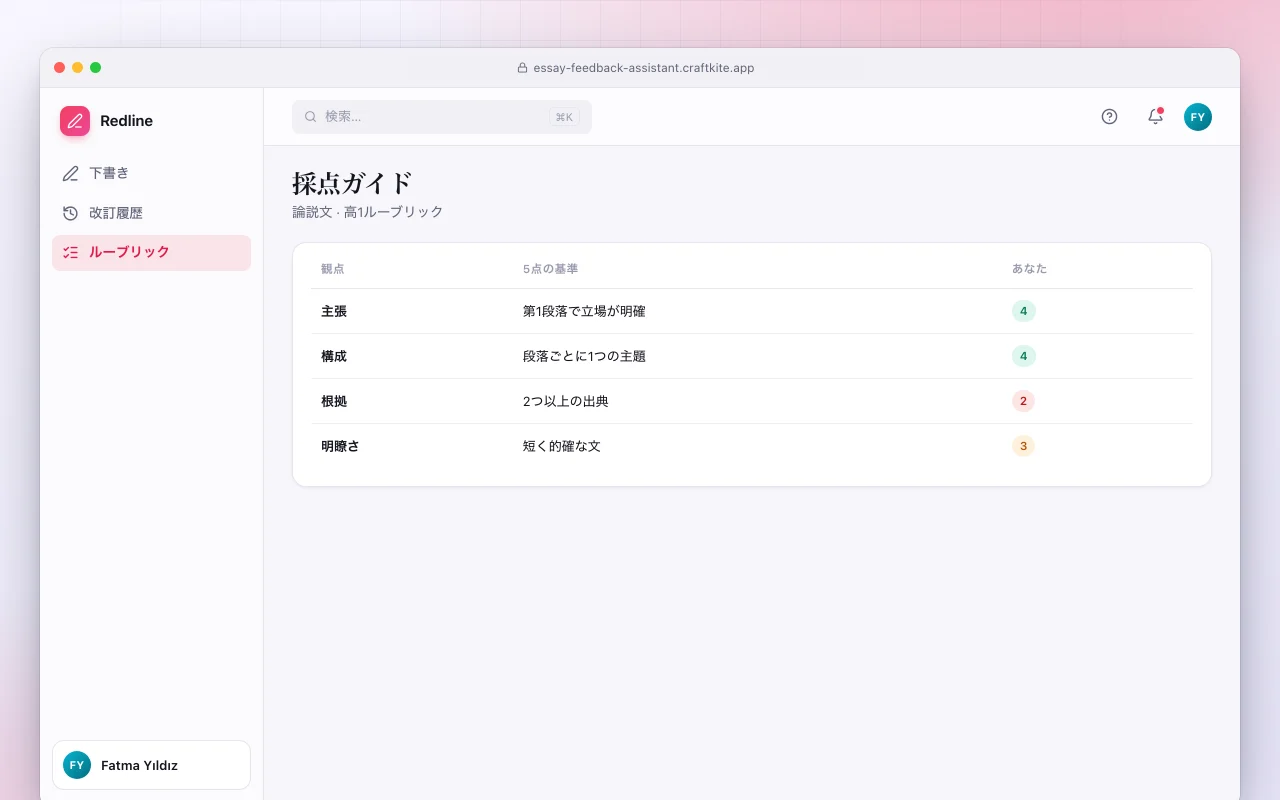Go to 改訂履歴 in sidebar

click(x=151, y=213)
